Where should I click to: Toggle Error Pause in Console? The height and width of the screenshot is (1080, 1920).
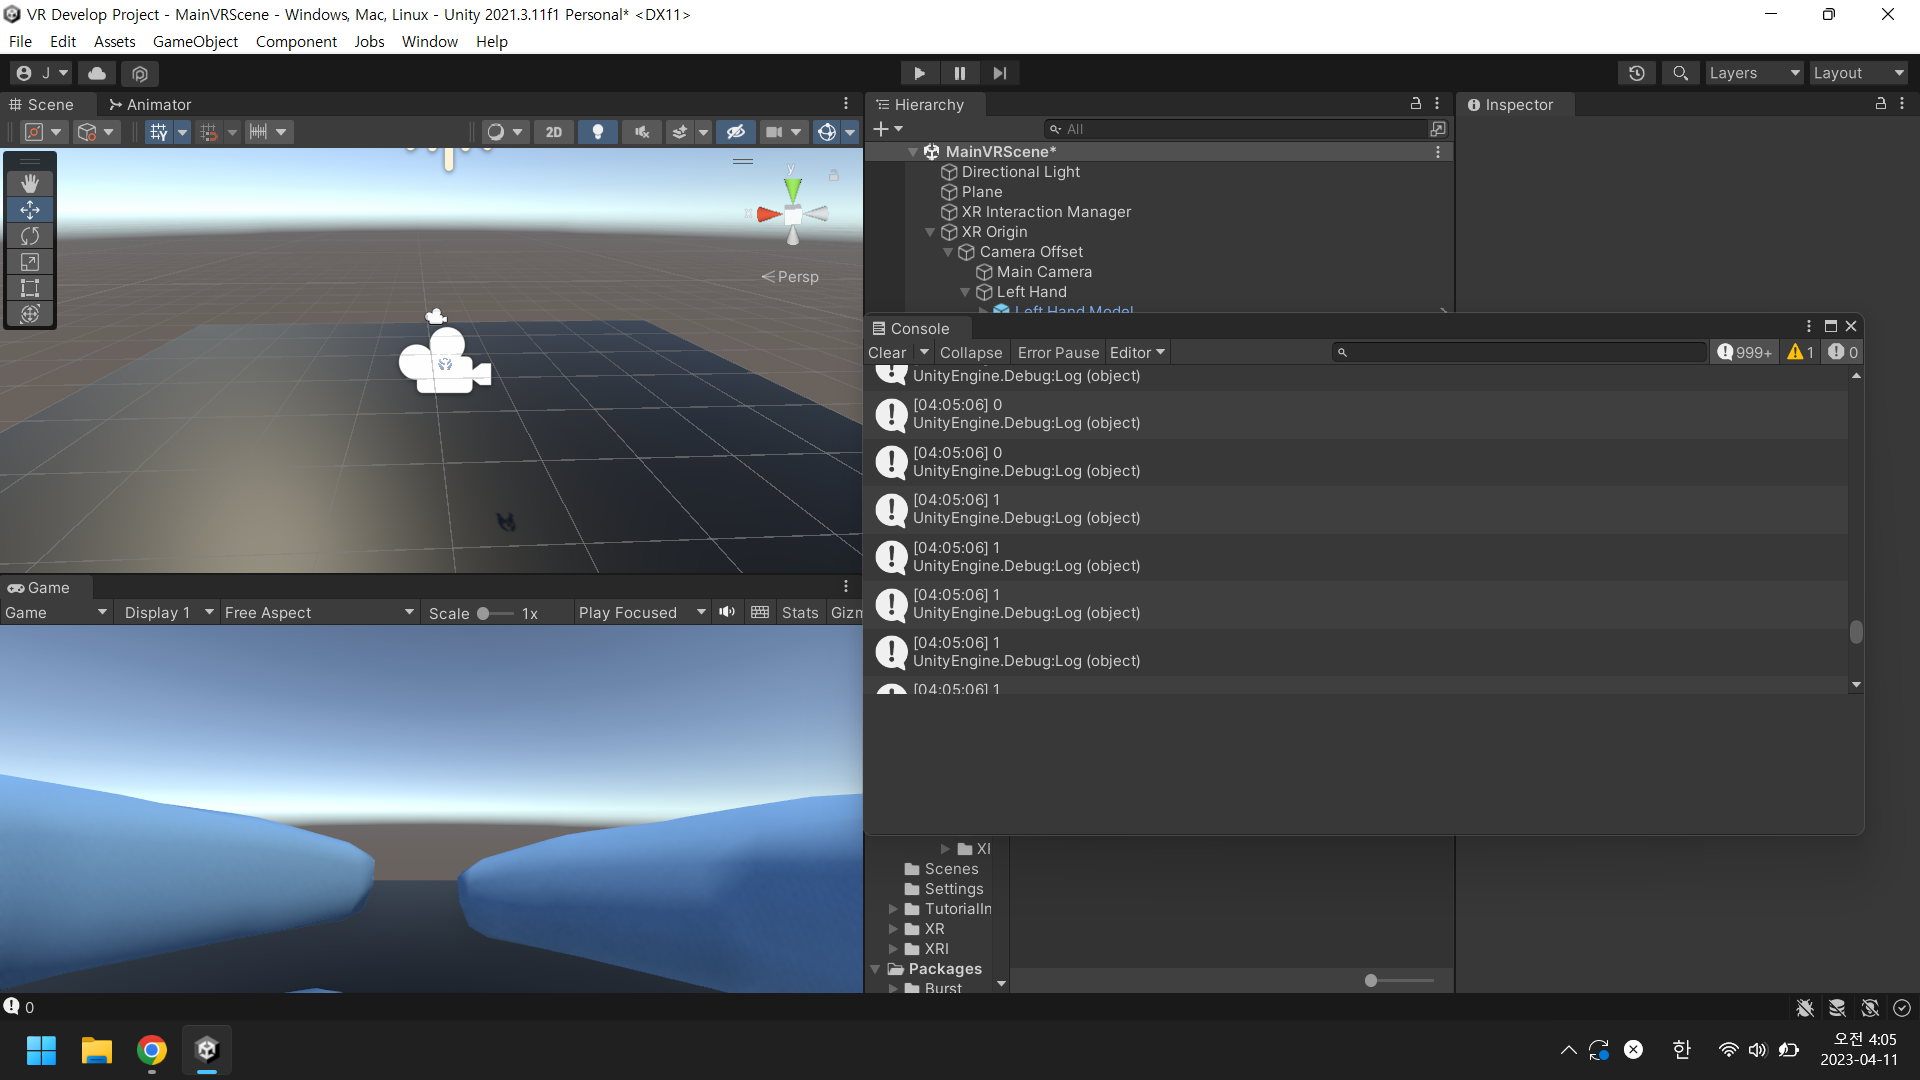pyautogui.click(x=1058, y=352)
